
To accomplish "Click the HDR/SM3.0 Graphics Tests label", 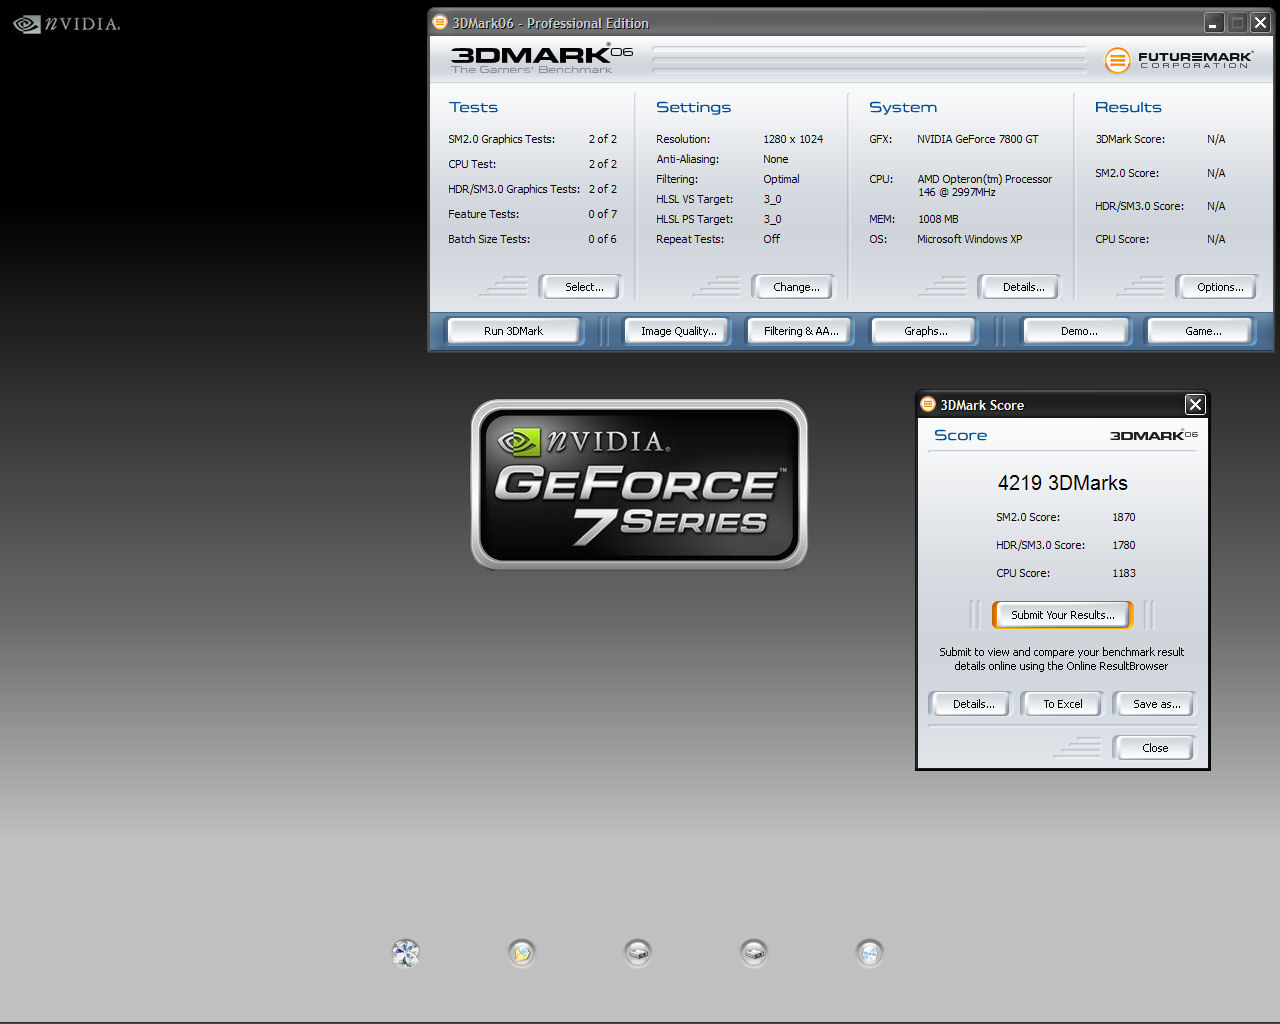I will pyautogui.click(x=514, y=189).
